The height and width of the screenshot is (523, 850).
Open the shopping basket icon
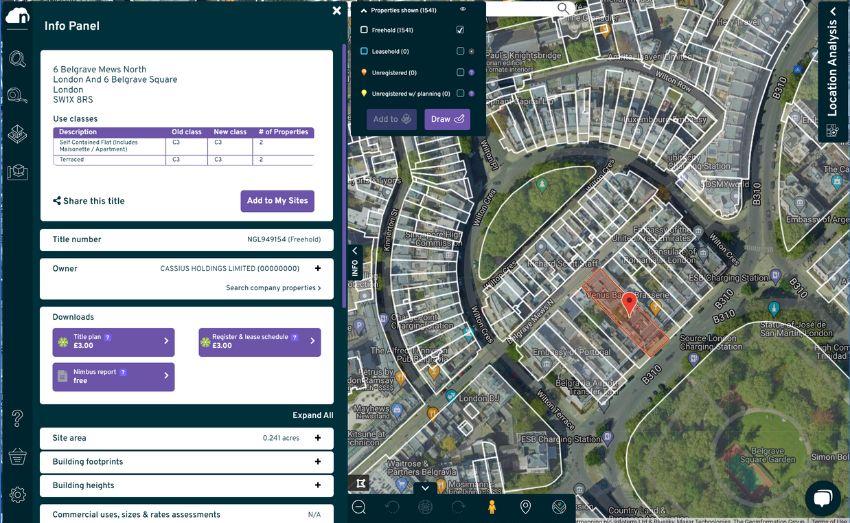(x=17, y=457)
